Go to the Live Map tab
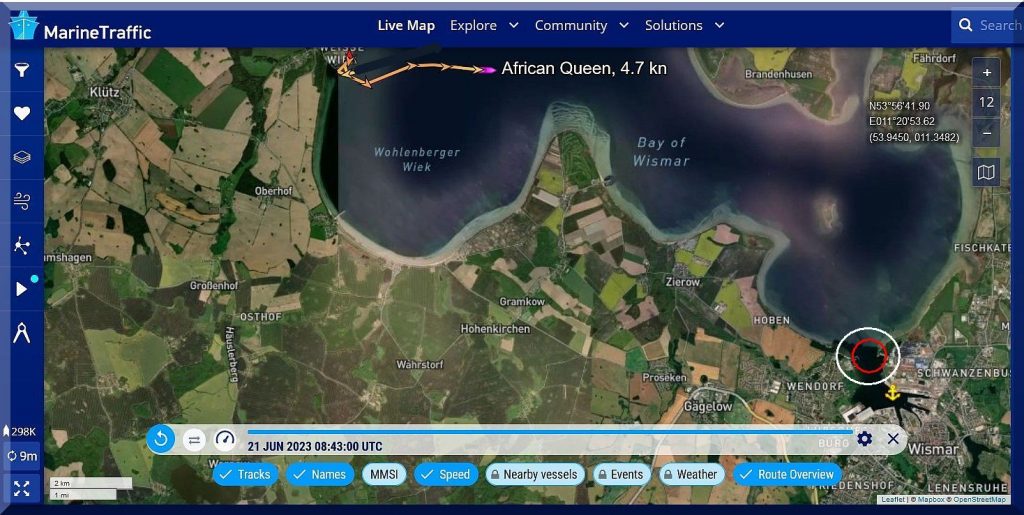The height and width of the screenshot is (515, 1024). tap(406, 25)
